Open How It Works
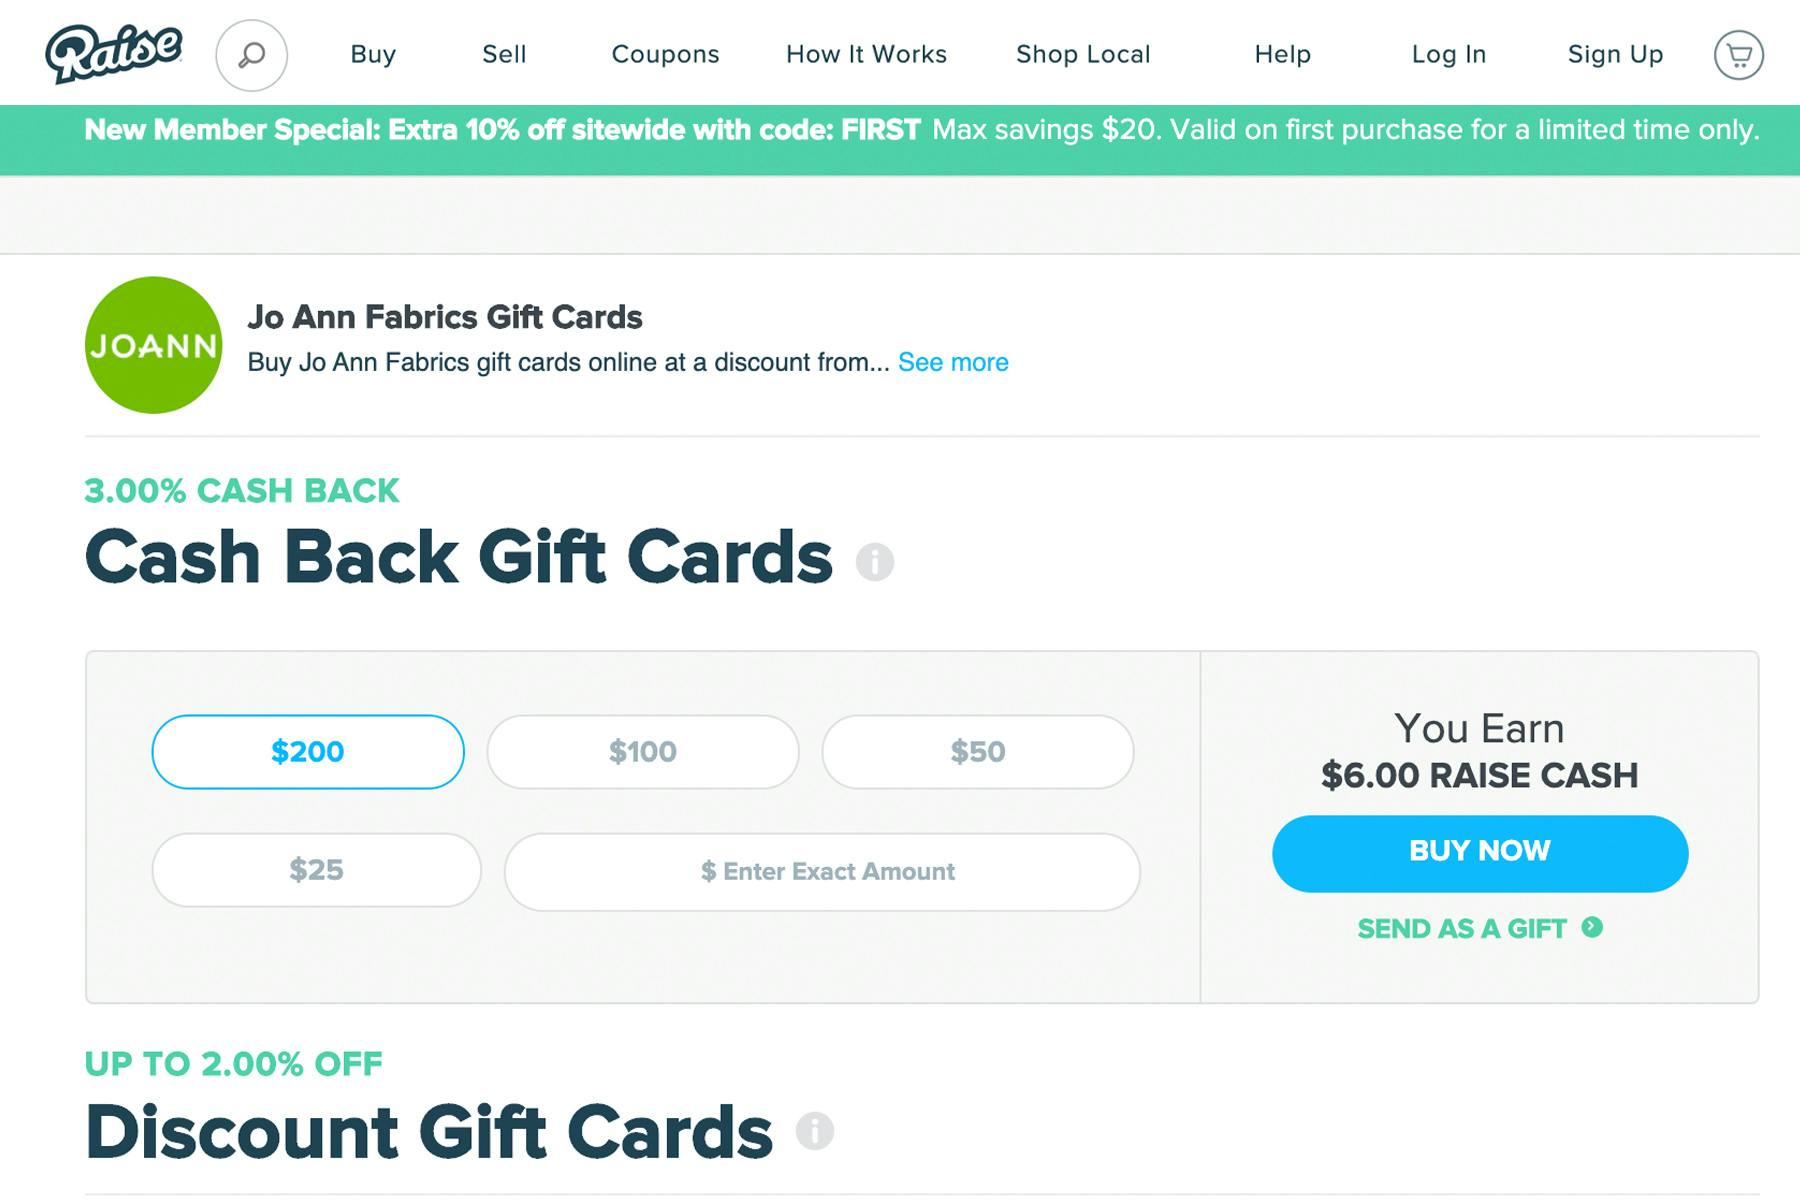Screen dimensions: 1800x1200 point(866,54)
